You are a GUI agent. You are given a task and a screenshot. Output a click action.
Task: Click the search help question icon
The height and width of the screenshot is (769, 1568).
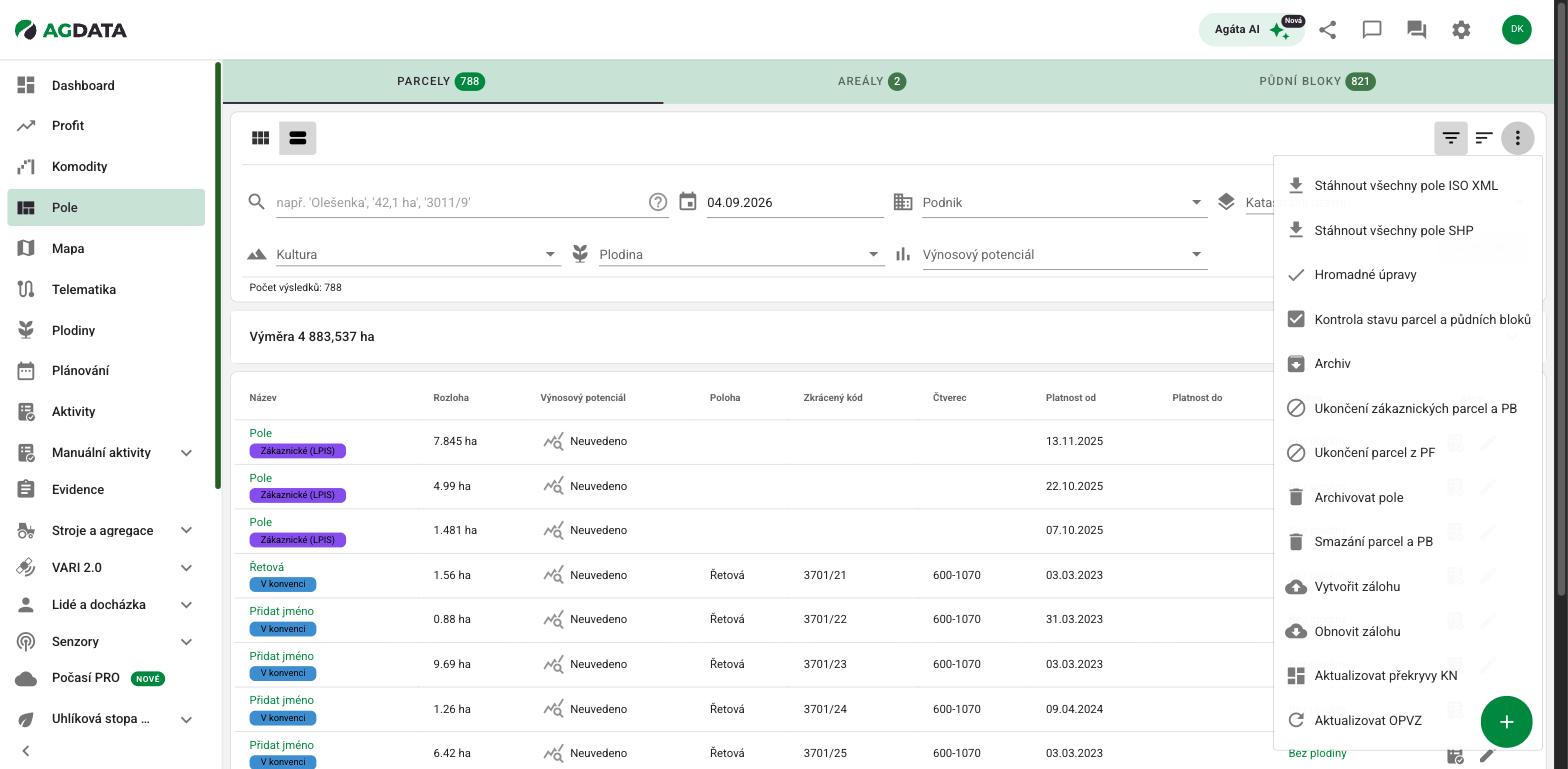[x=658, y=202]
